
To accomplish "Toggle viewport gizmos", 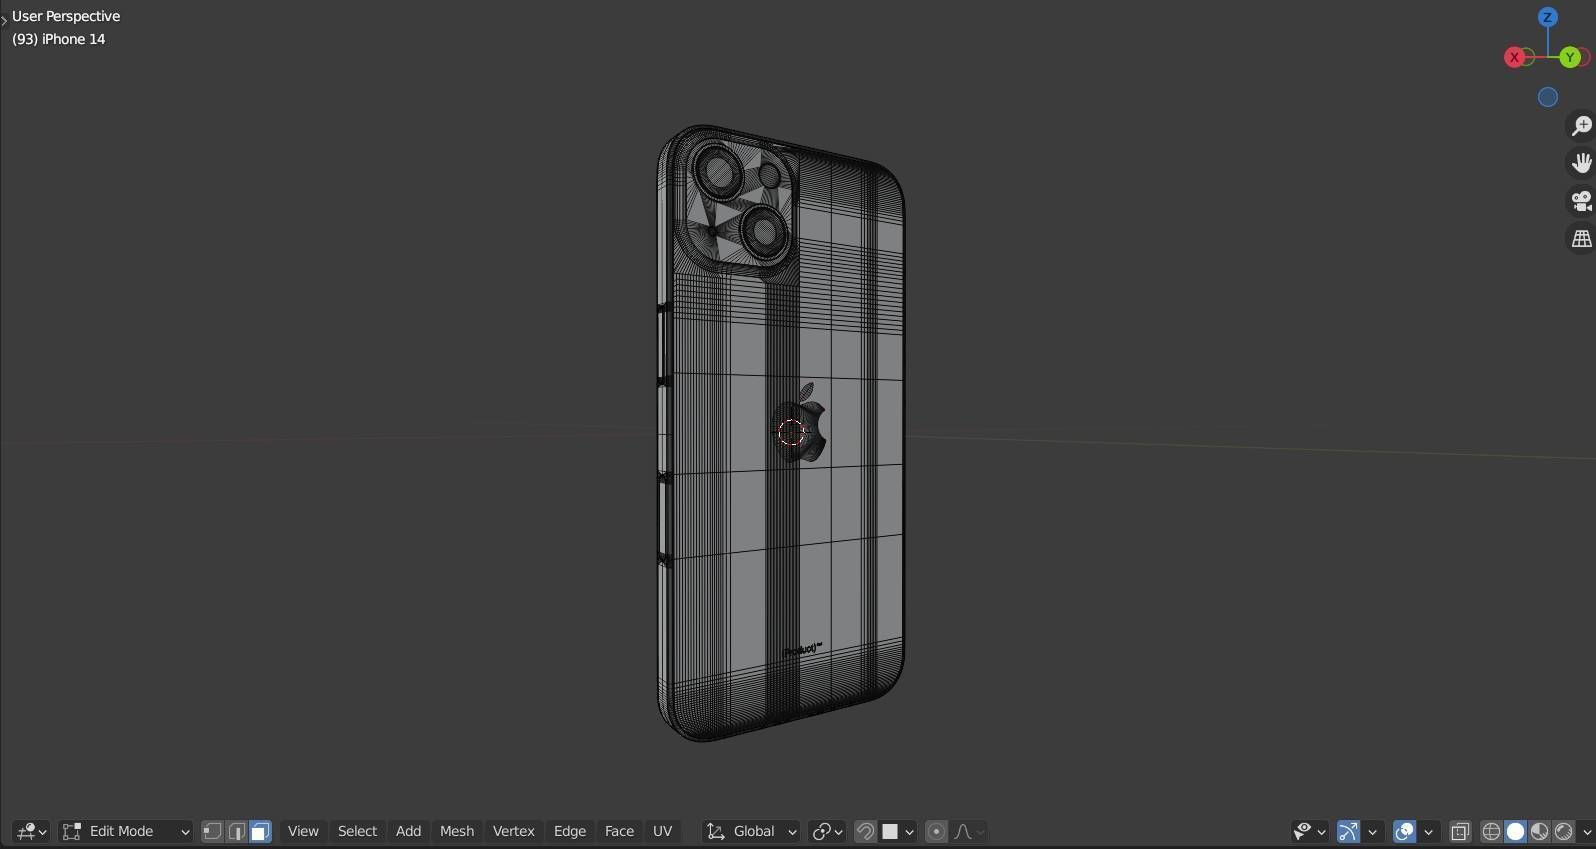I will coord(1348,831).
